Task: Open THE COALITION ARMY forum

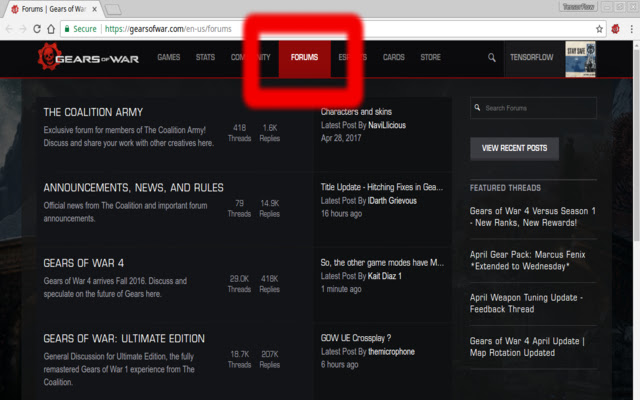Action: (x=93, y=112)
